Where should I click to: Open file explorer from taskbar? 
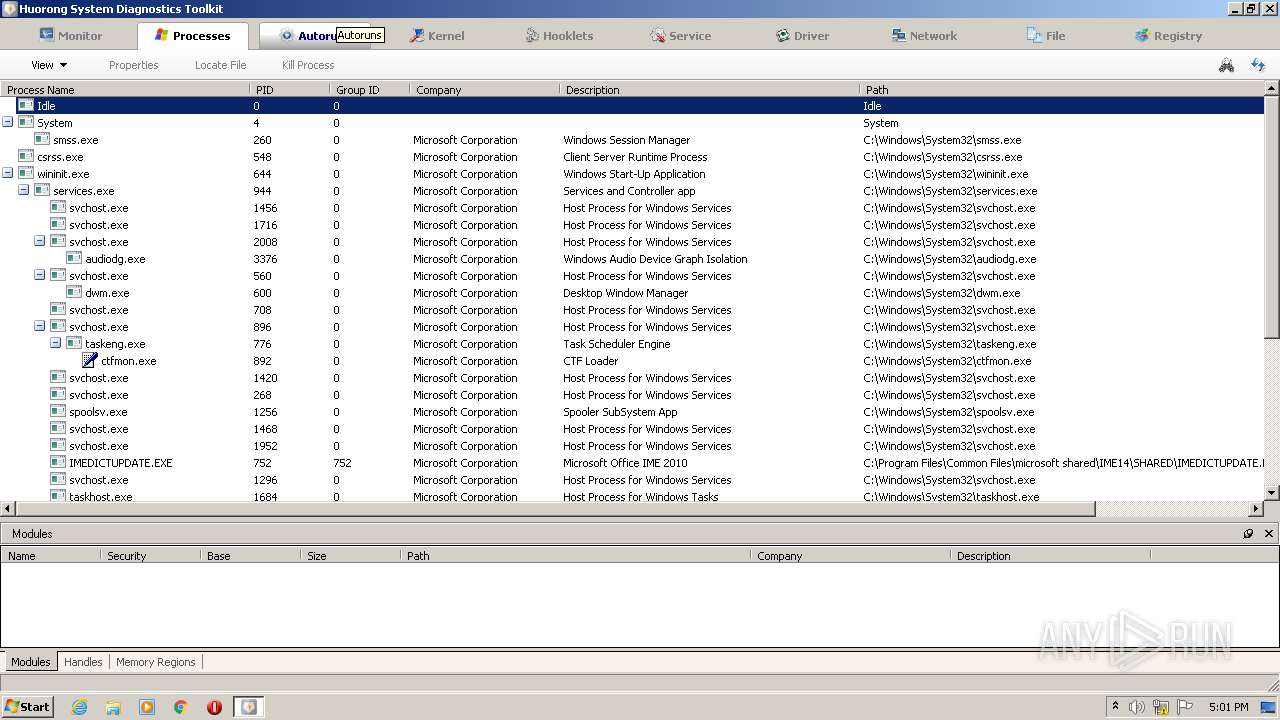tap(113, 707)
